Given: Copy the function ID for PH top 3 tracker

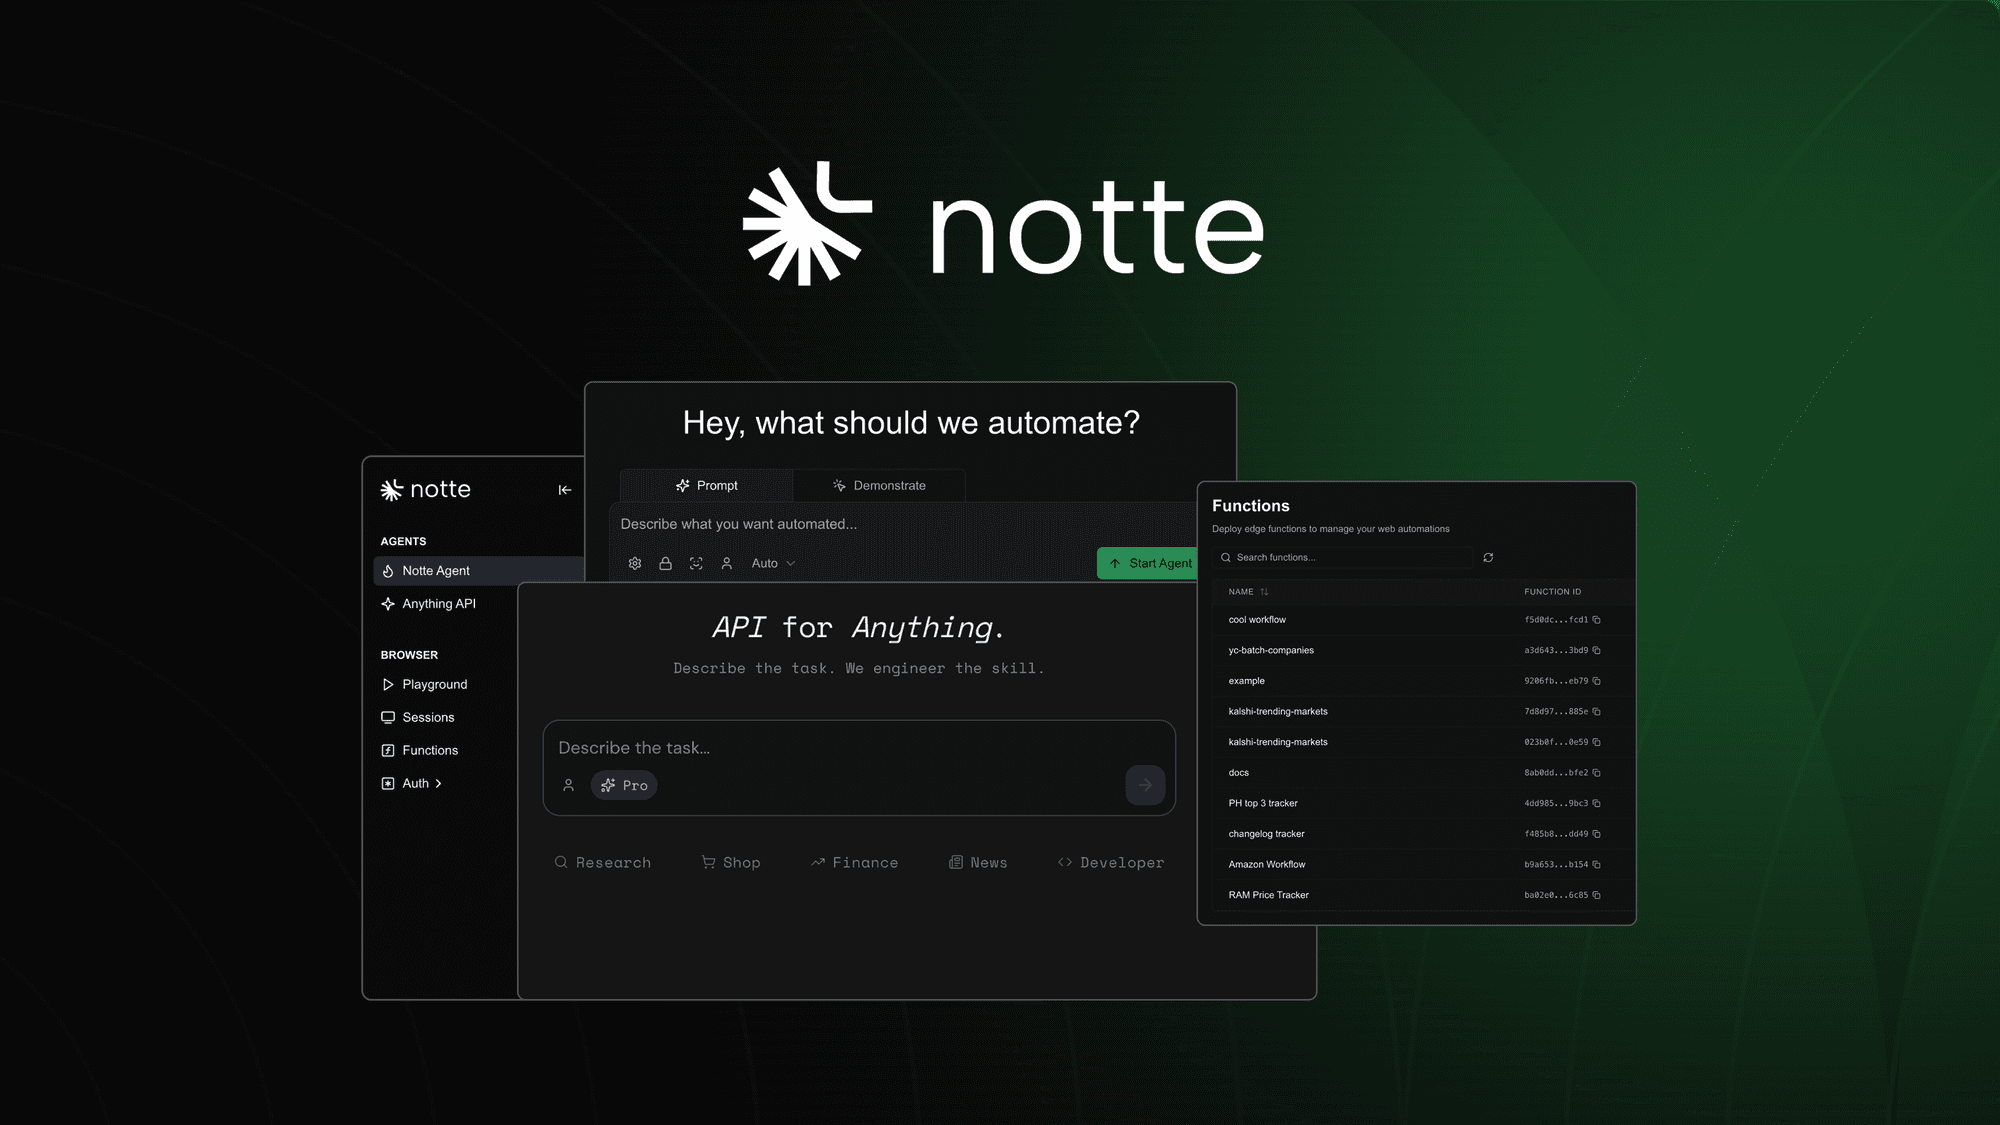Looking at the screenshot, I should 1597,804.
